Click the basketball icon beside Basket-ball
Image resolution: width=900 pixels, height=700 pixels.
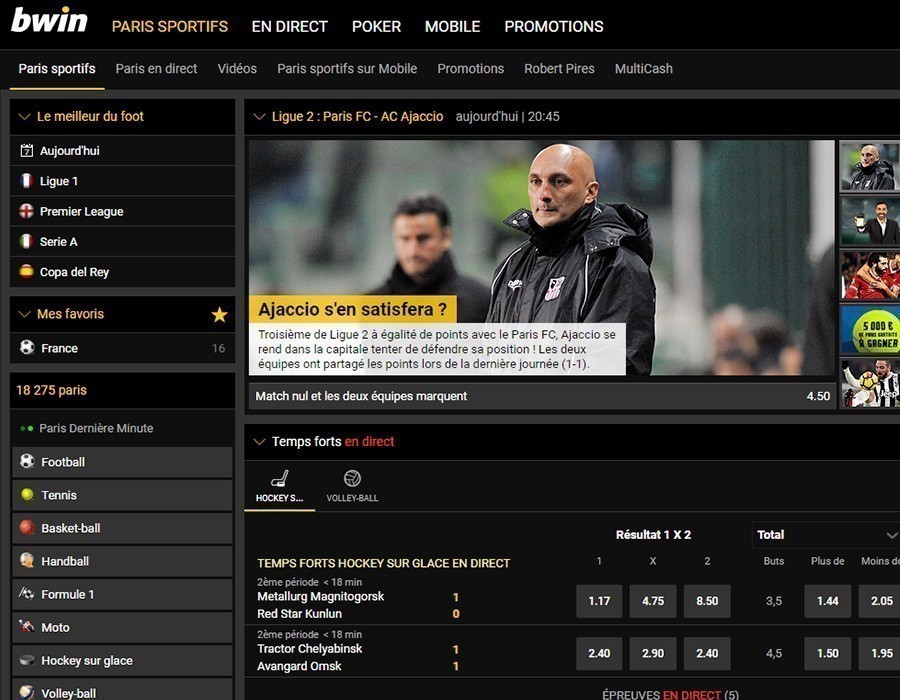point(27,527)
